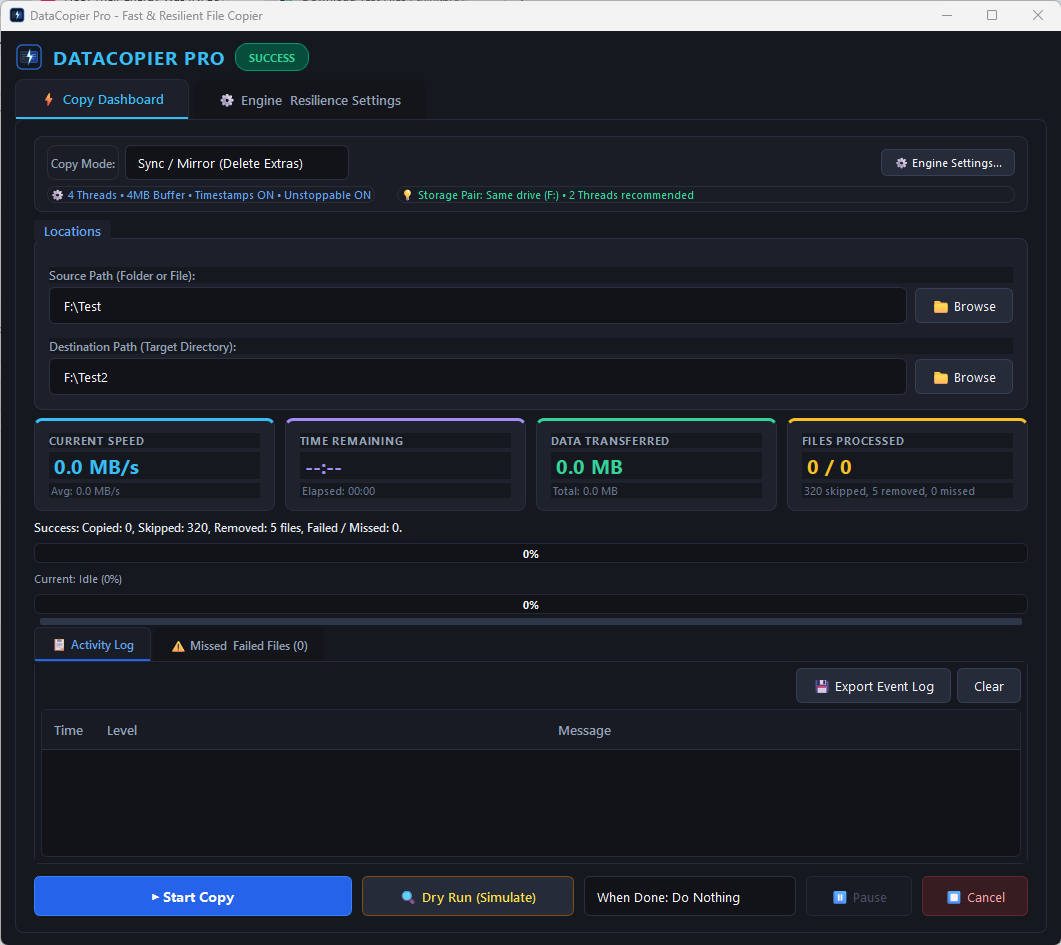Open the Engine Resilience Settings tab
1061x945 pixels.
pos(310,100)
